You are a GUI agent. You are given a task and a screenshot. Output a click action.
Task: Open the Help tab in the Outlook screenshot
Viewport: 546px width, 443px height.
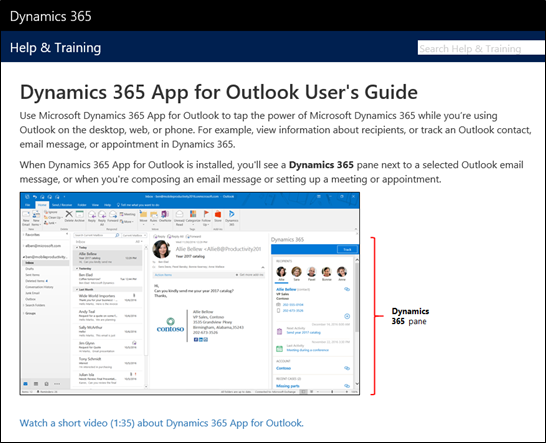(x=108, y=205)
